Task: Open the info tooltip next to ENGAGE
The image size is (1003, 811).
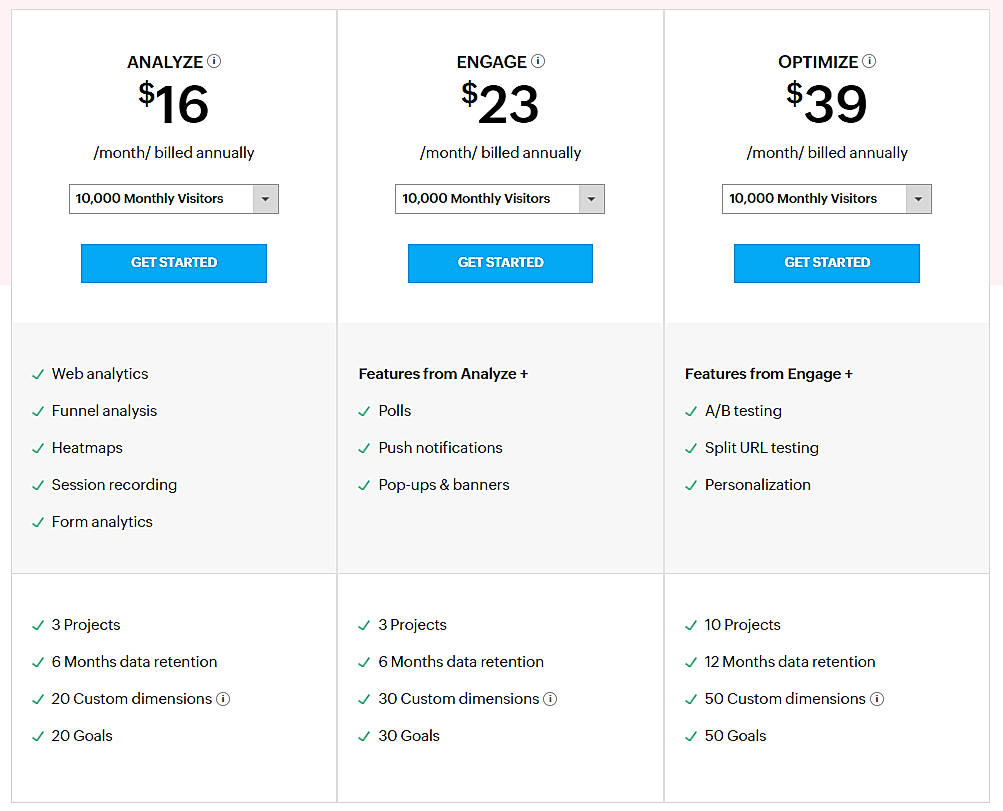Action: [539, 61]
